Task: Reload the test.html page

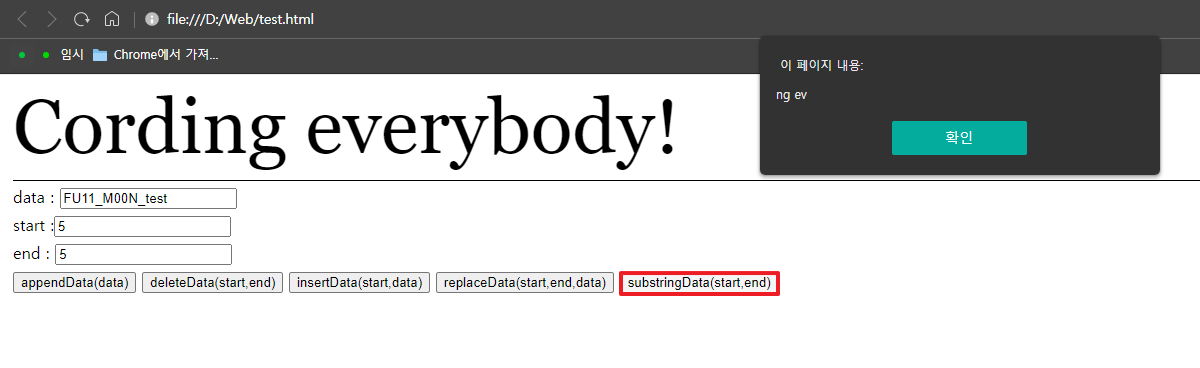Action: (x=82, y=19)
